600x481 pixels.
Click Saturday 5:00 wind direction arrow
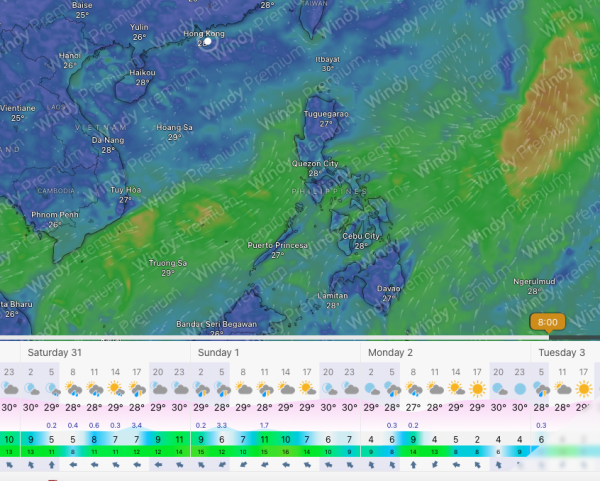[52, 464]
